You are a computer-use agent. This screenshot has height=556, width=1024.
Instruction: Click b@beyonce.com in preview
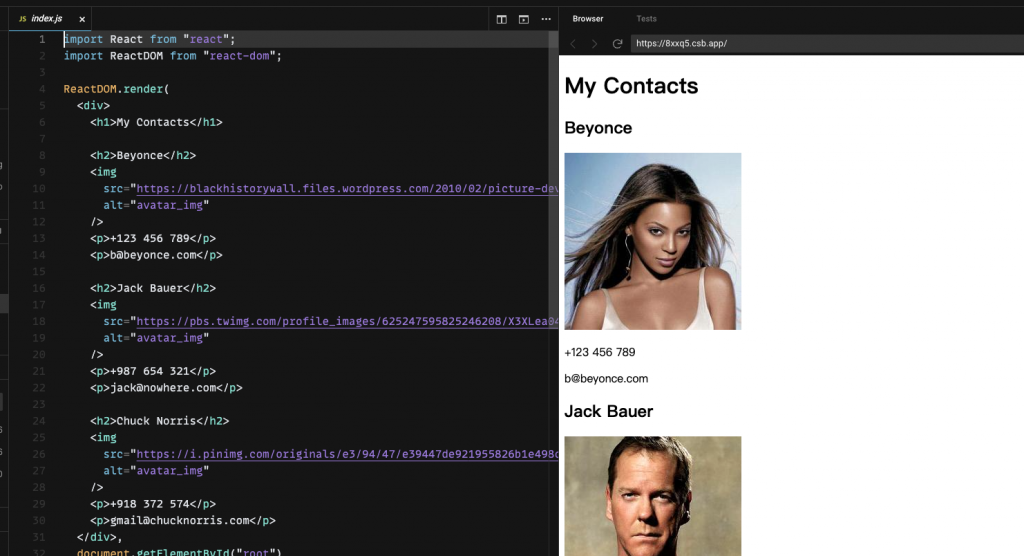tap(606, 378)
